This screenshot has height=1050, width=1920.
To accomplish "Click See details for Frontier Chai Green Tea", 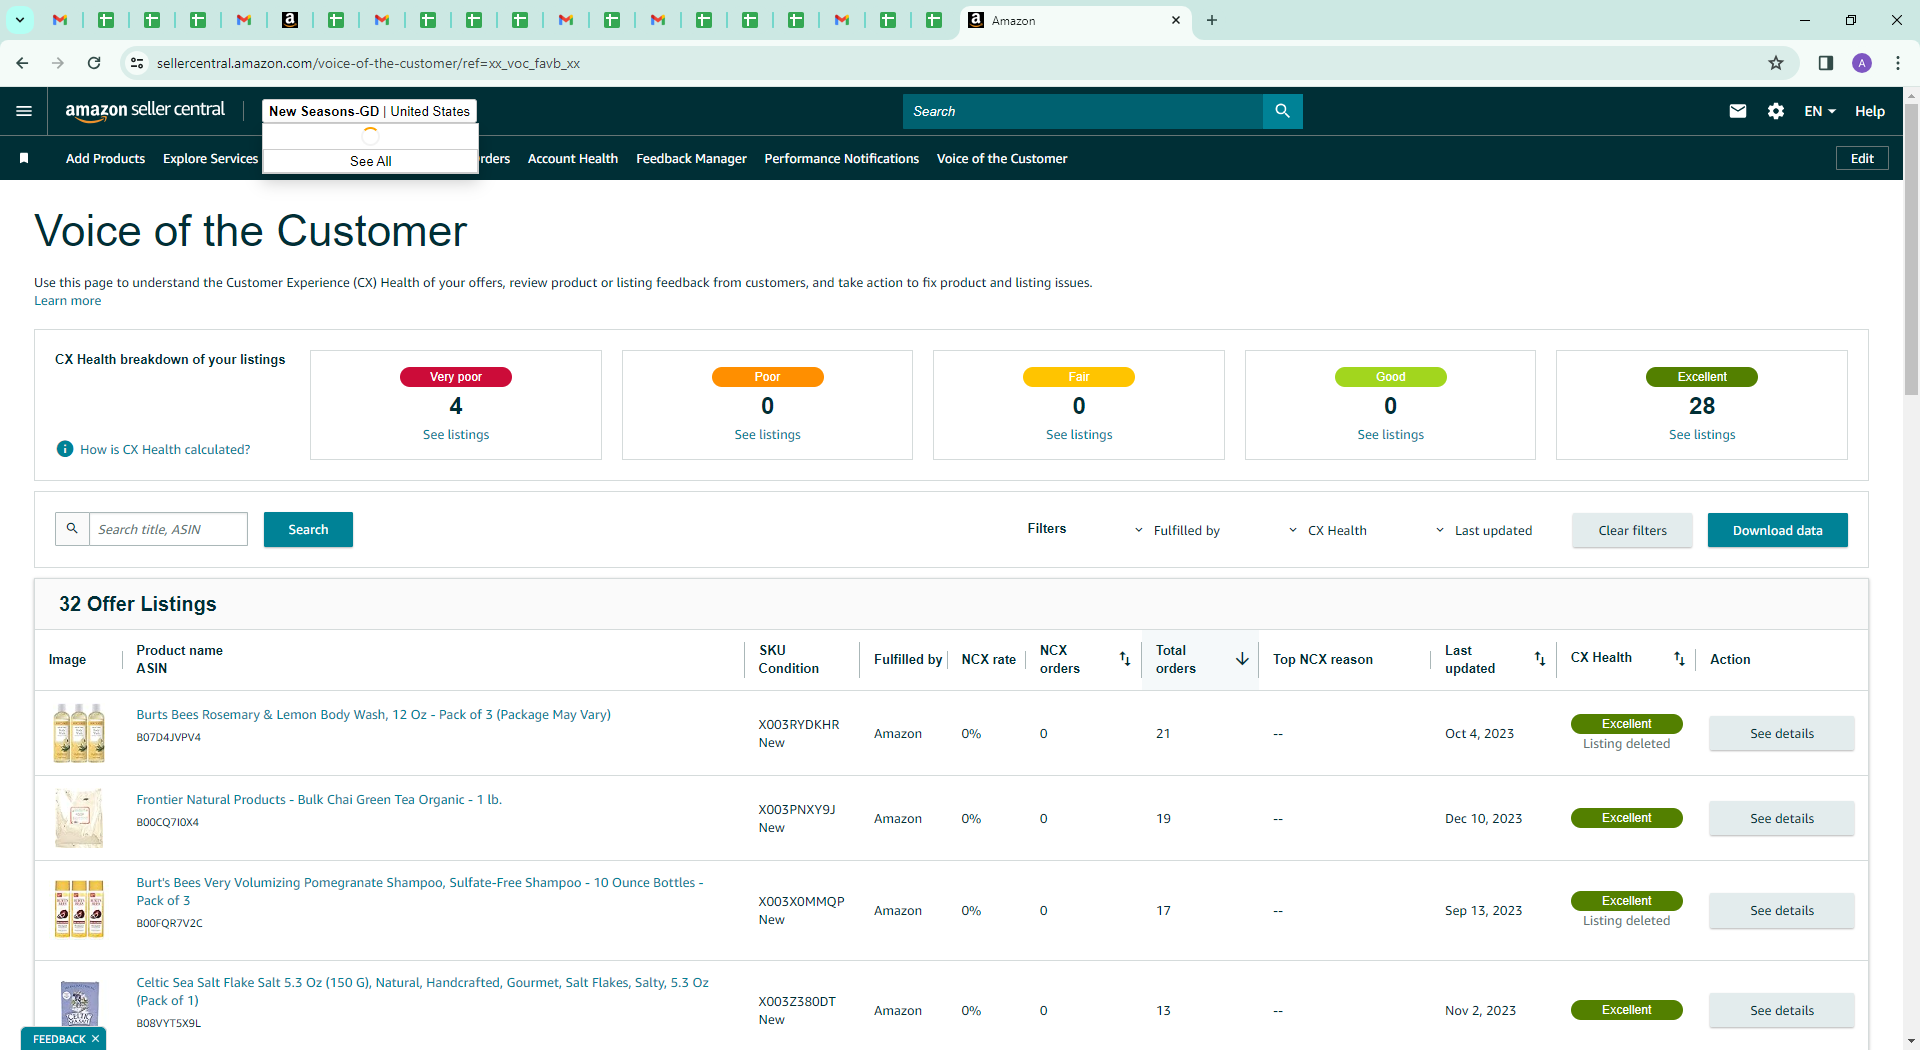I will pos(1781,818).
